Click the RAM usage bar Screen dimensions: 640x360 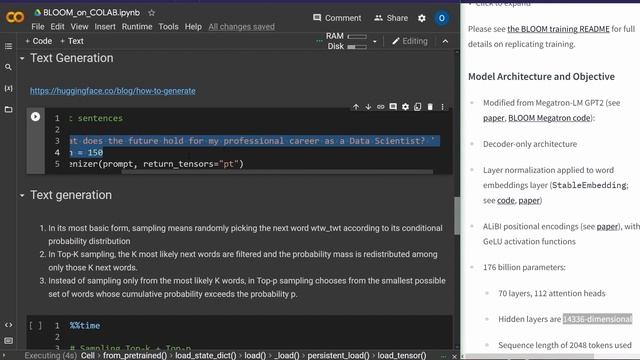(x=357, y=36)
